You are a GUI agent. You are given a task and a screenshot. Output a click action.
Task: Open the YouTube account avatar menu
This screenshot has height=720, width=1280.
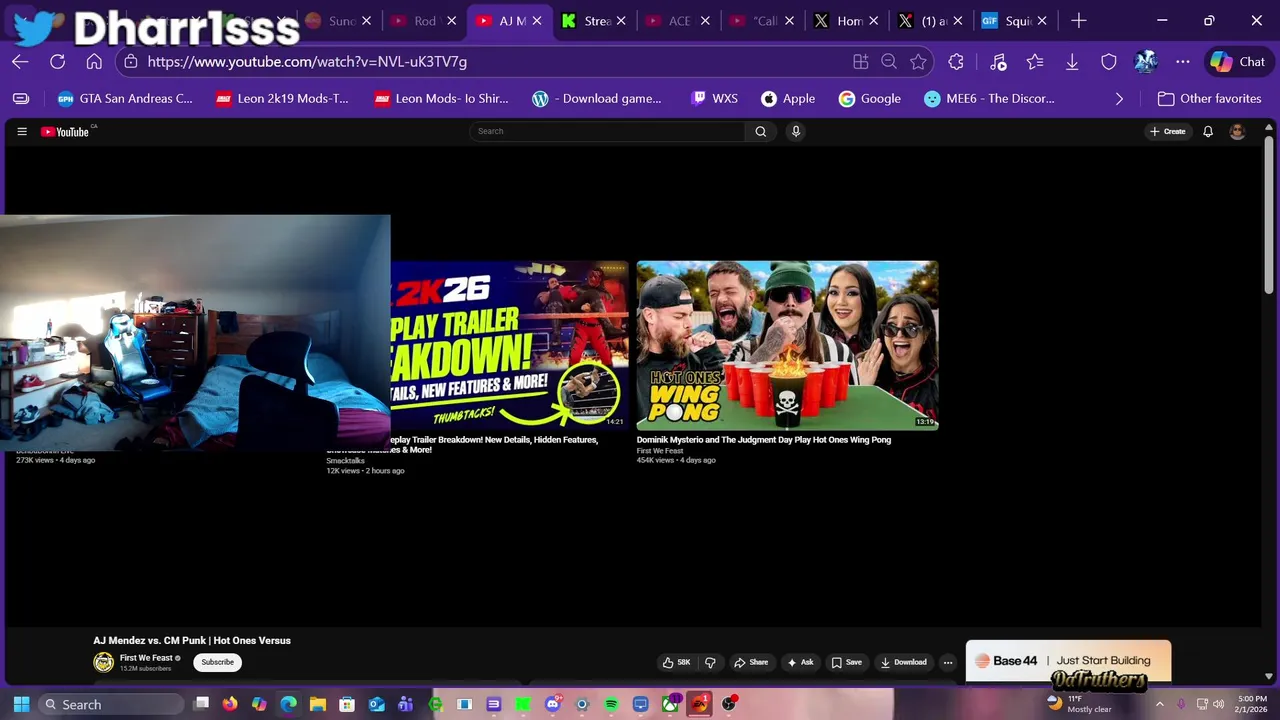pyautogui.click(x=1237, y=131)
